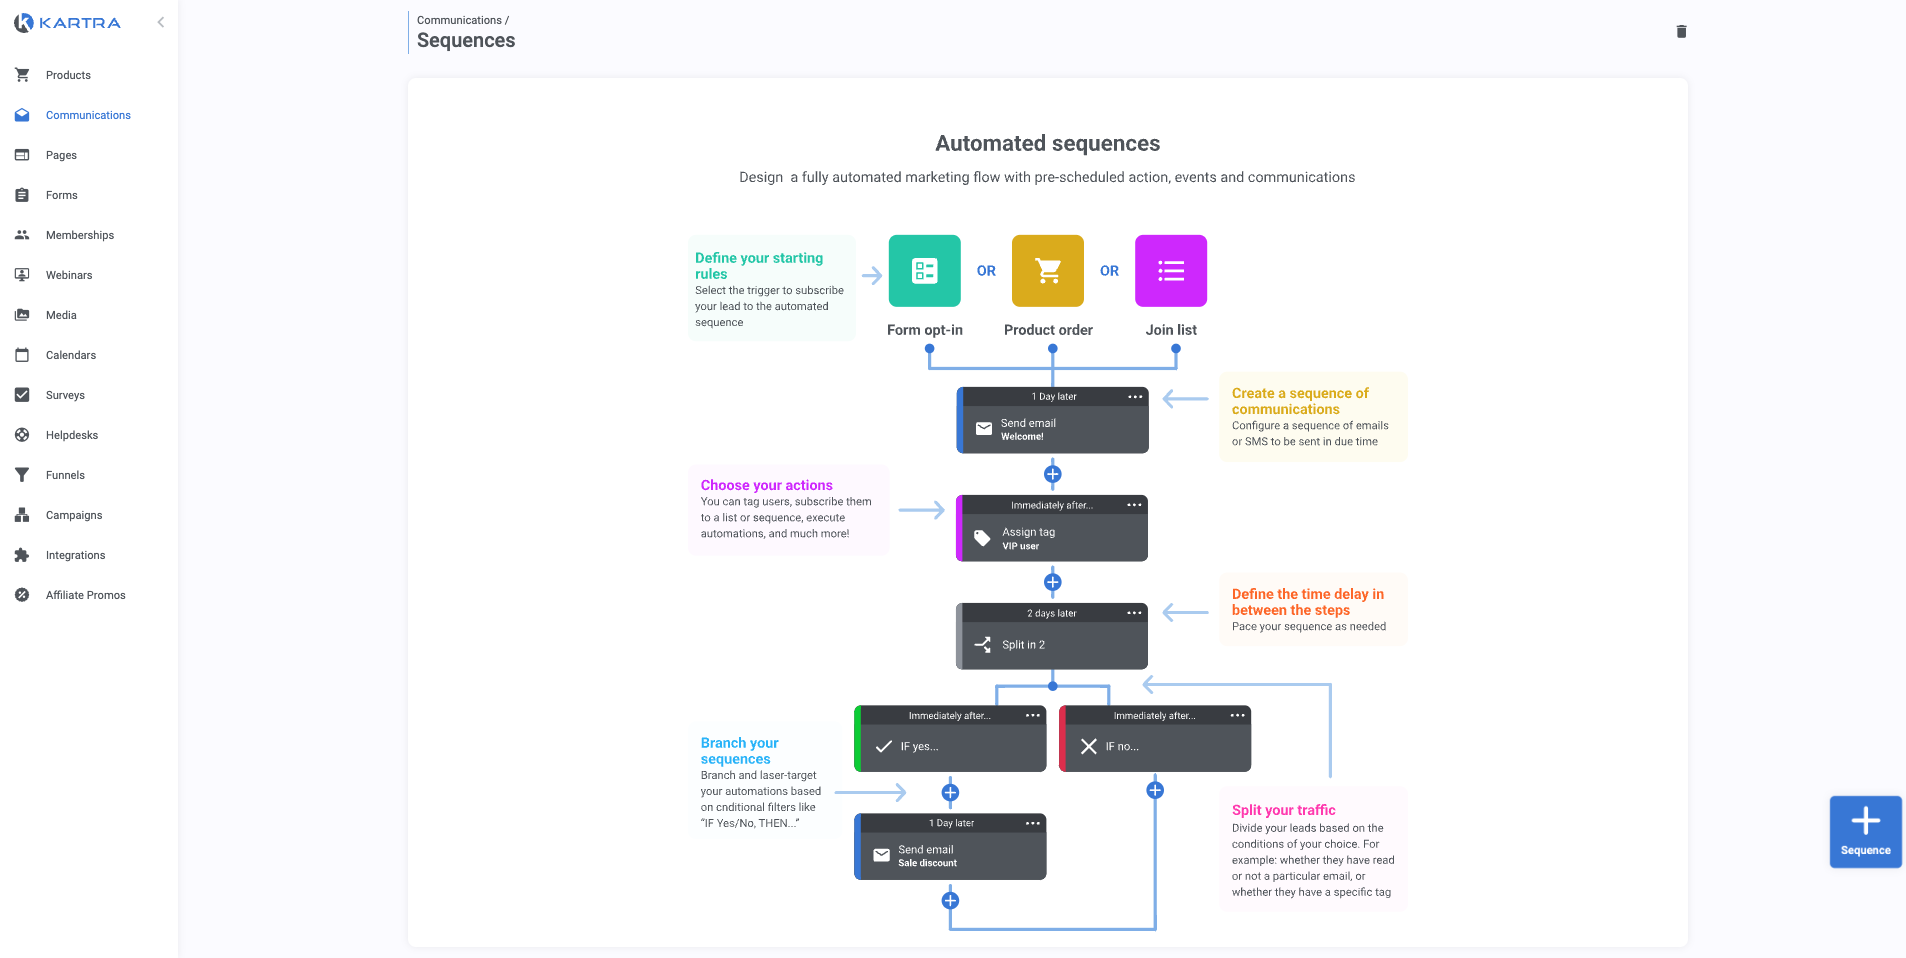1906x958 pixels.
Task: Collapse the left sidebar with chevron
Action: 160,22
